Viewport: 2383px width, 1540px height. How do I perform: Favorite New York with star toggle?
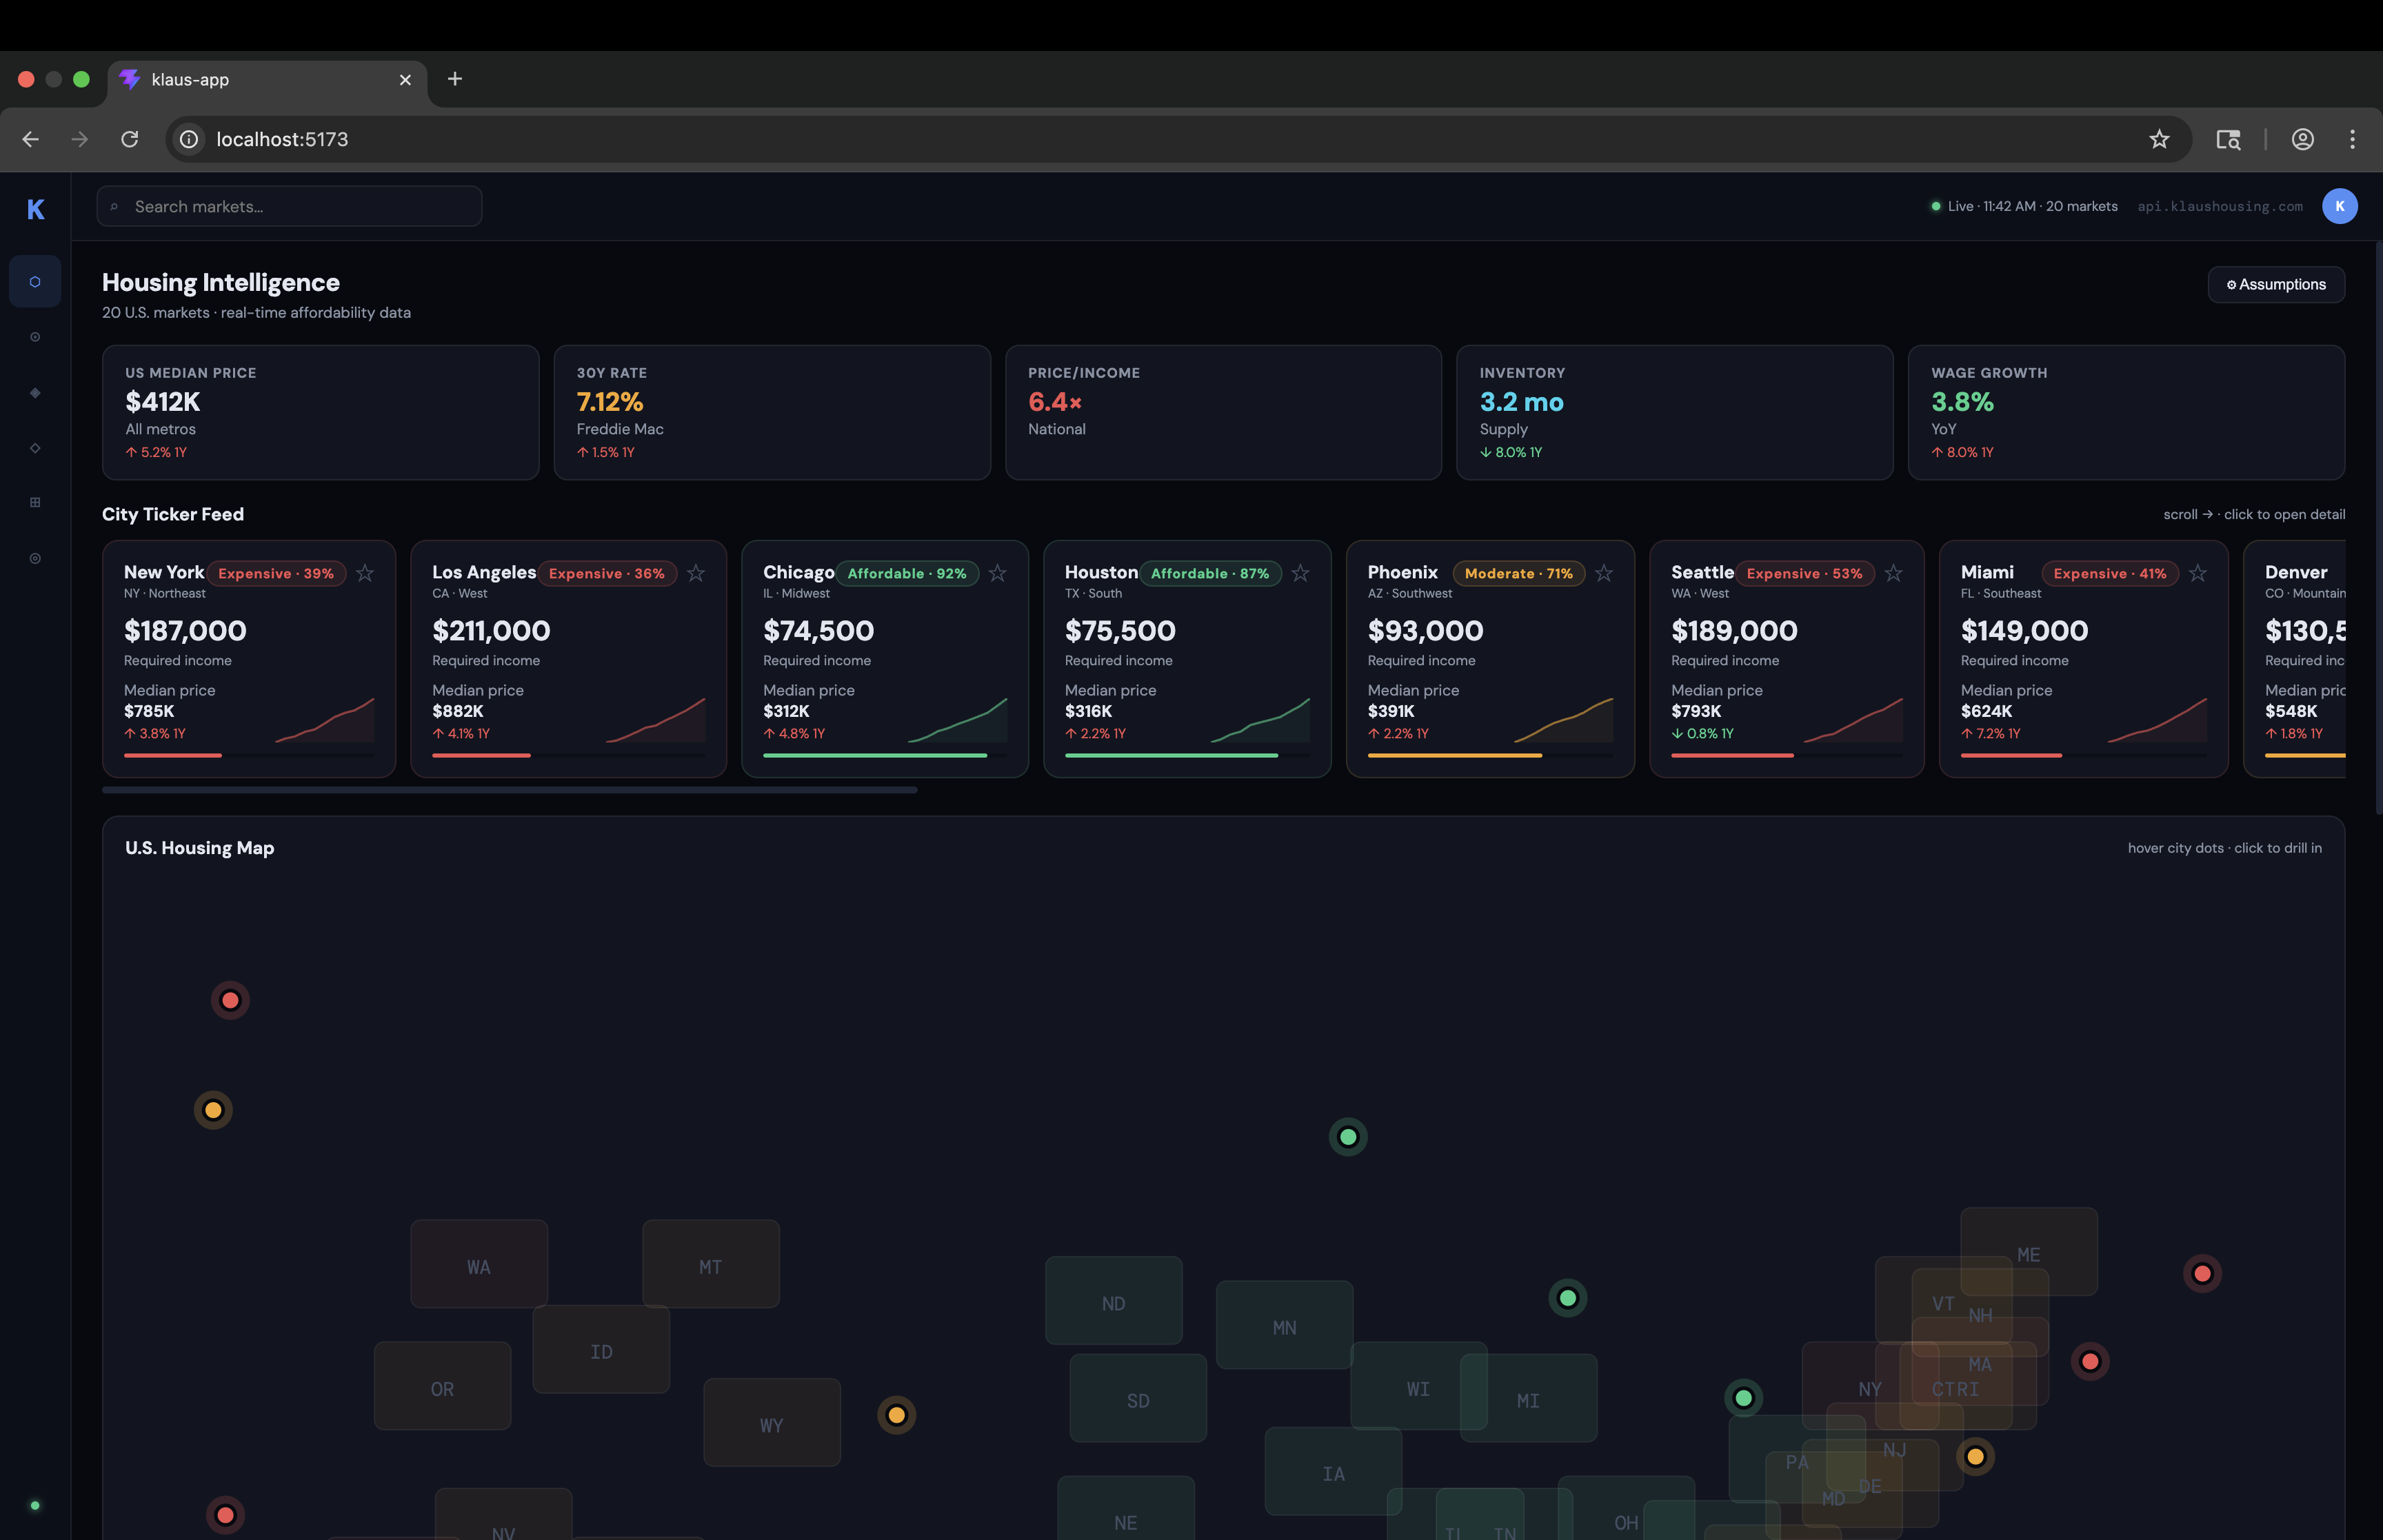tap(365, 573)
